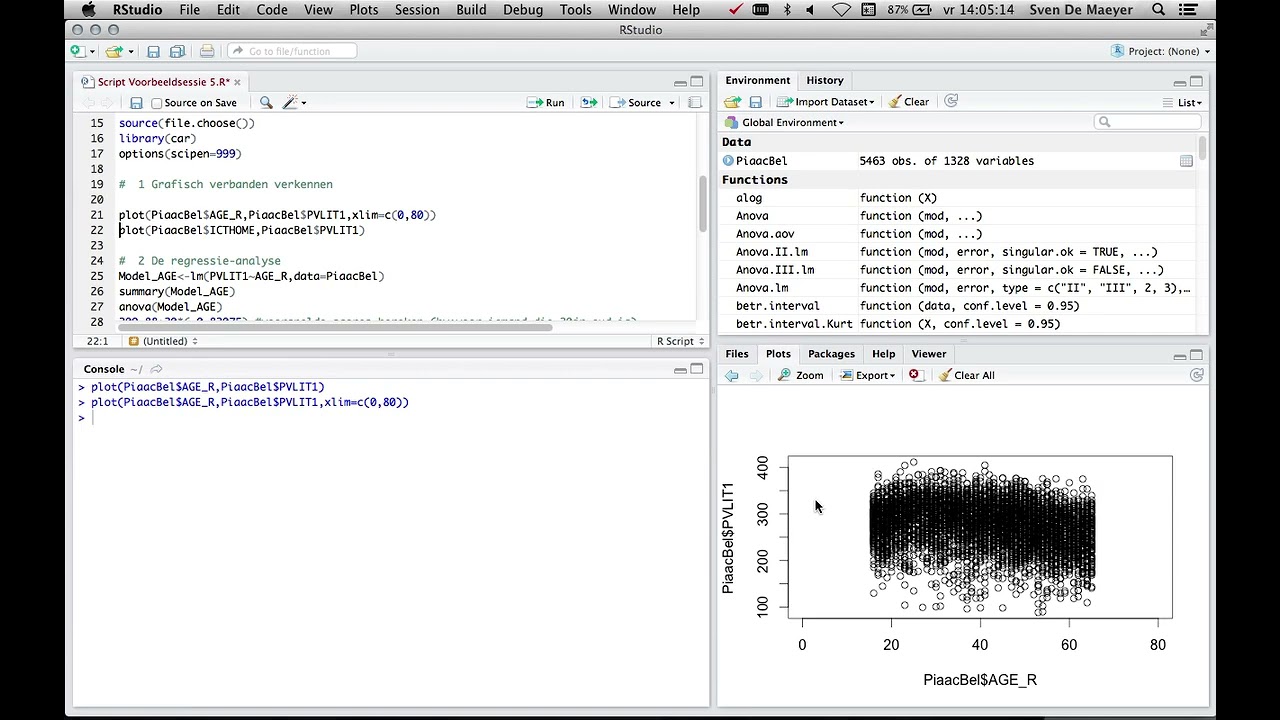Click the save all documents icon
The height and width of the screenshot is (720, 1280).
point(177,51)
